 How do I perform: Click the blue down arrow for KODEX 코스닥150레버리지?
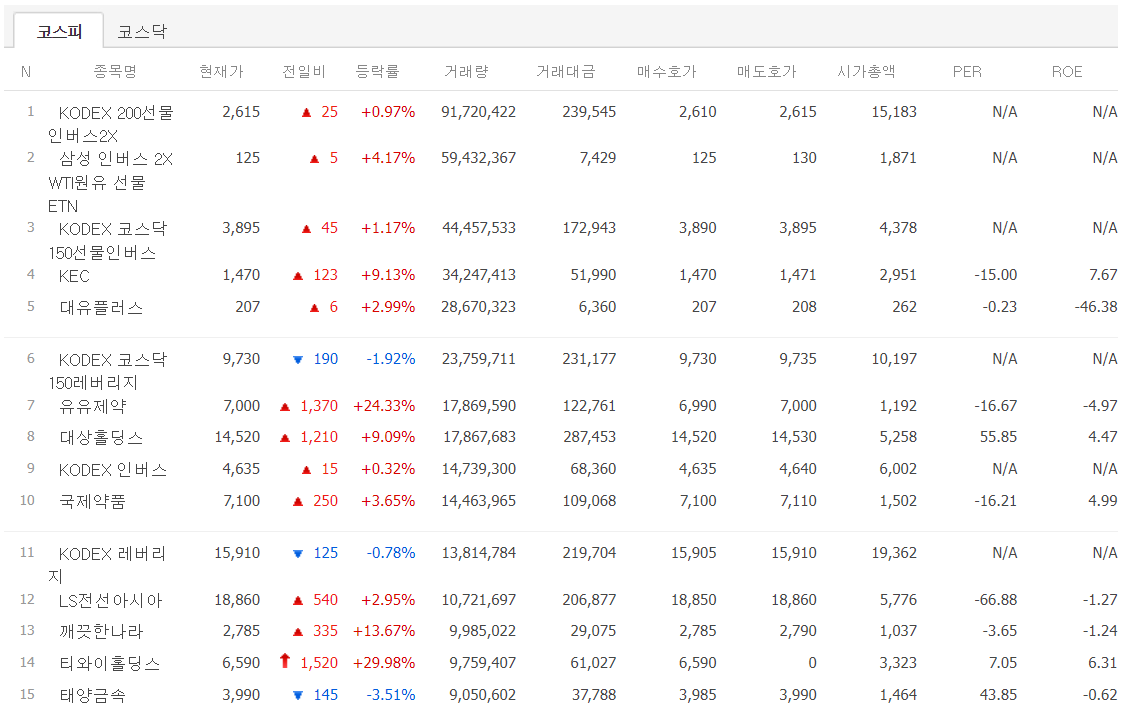click(297, 359)
